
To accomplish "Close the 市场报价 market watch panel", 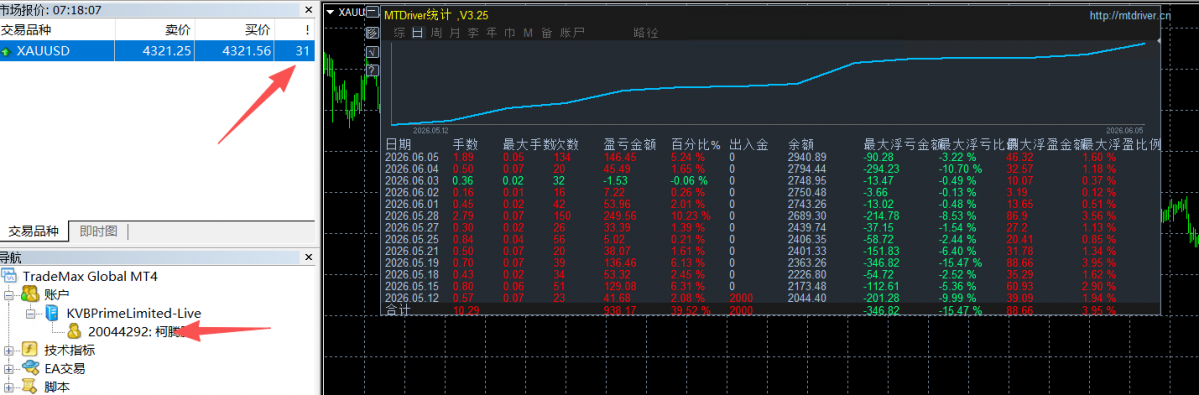I will 308,10.
